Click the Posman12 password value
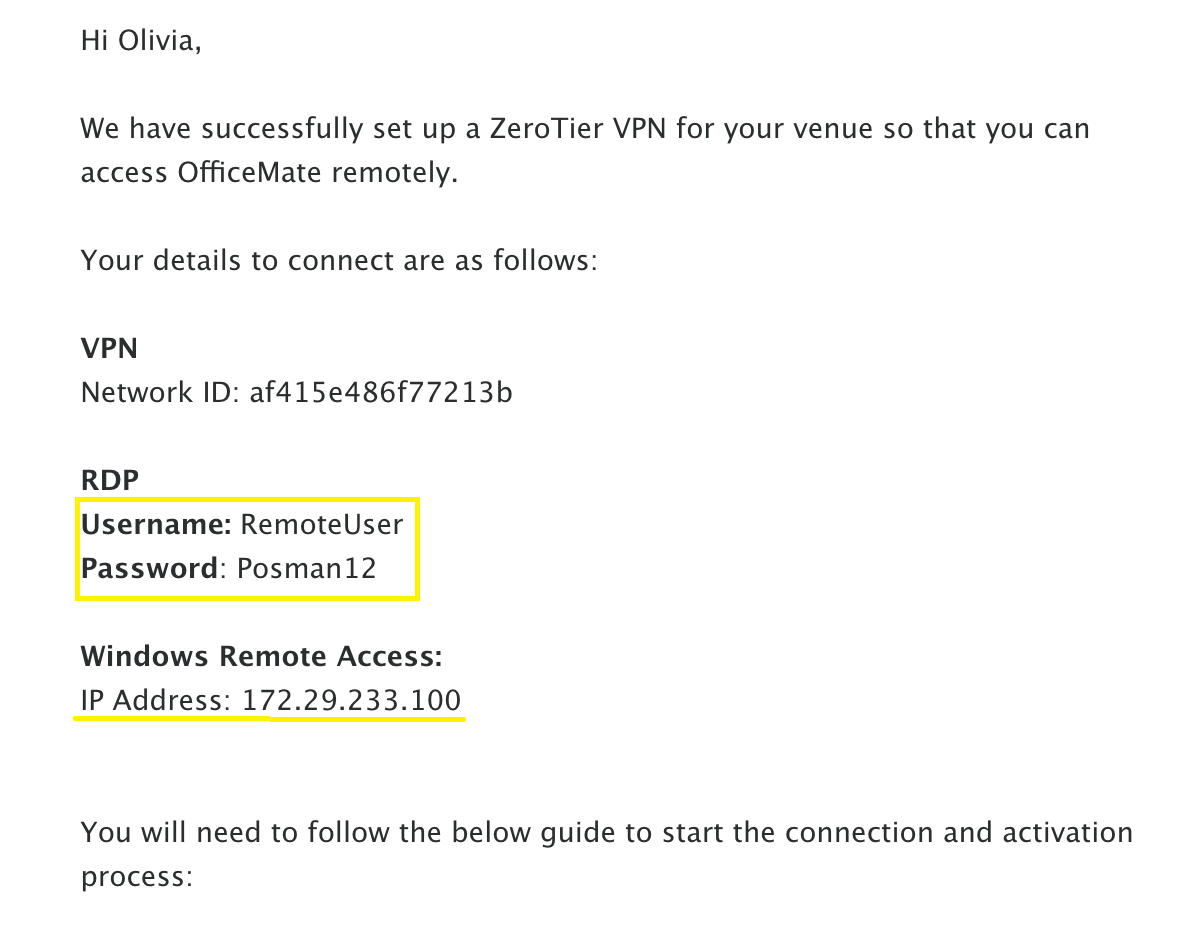The width and height of the screenshot is (1202, 940). (306, 568)
